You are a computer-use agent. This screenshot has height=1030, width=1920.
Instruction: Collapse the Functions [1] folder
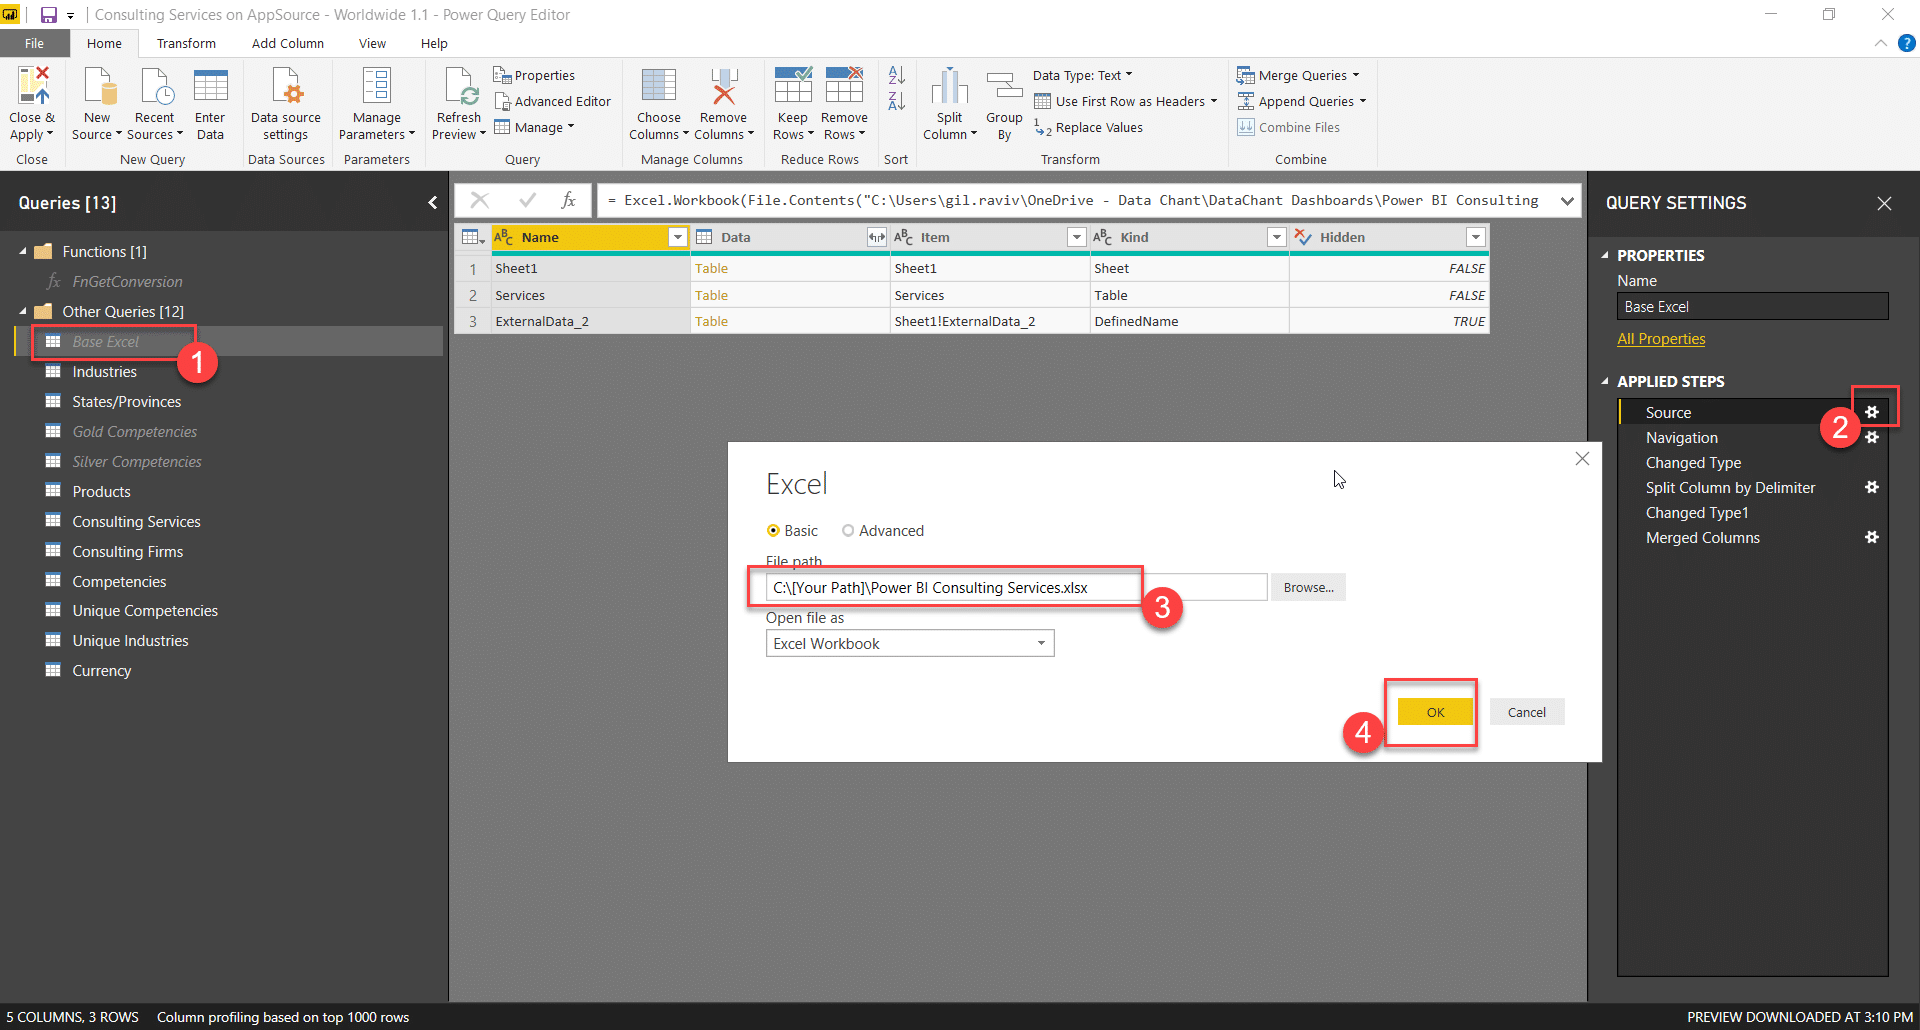pyautogui.click(x=22, y=251)
